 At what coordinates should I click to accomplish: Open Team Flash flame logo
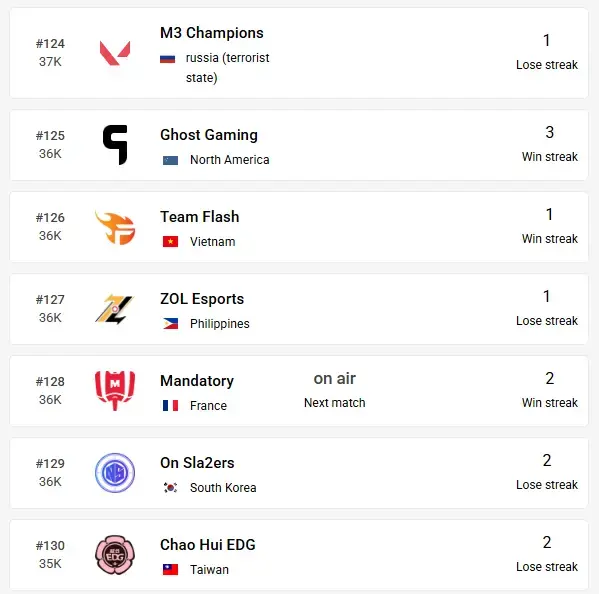tap(115, 227)
